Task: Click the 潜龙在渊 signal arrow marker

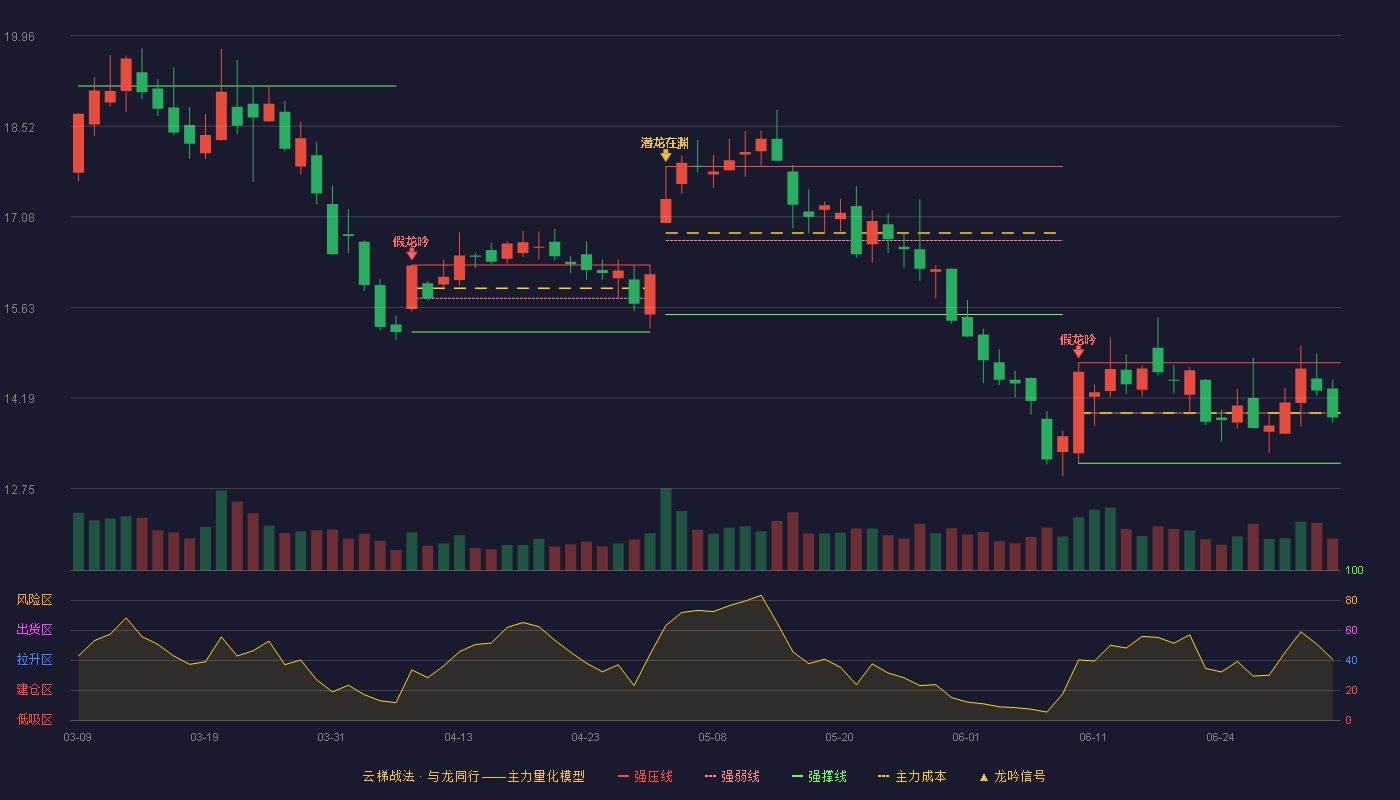Action: coord(666,155)
